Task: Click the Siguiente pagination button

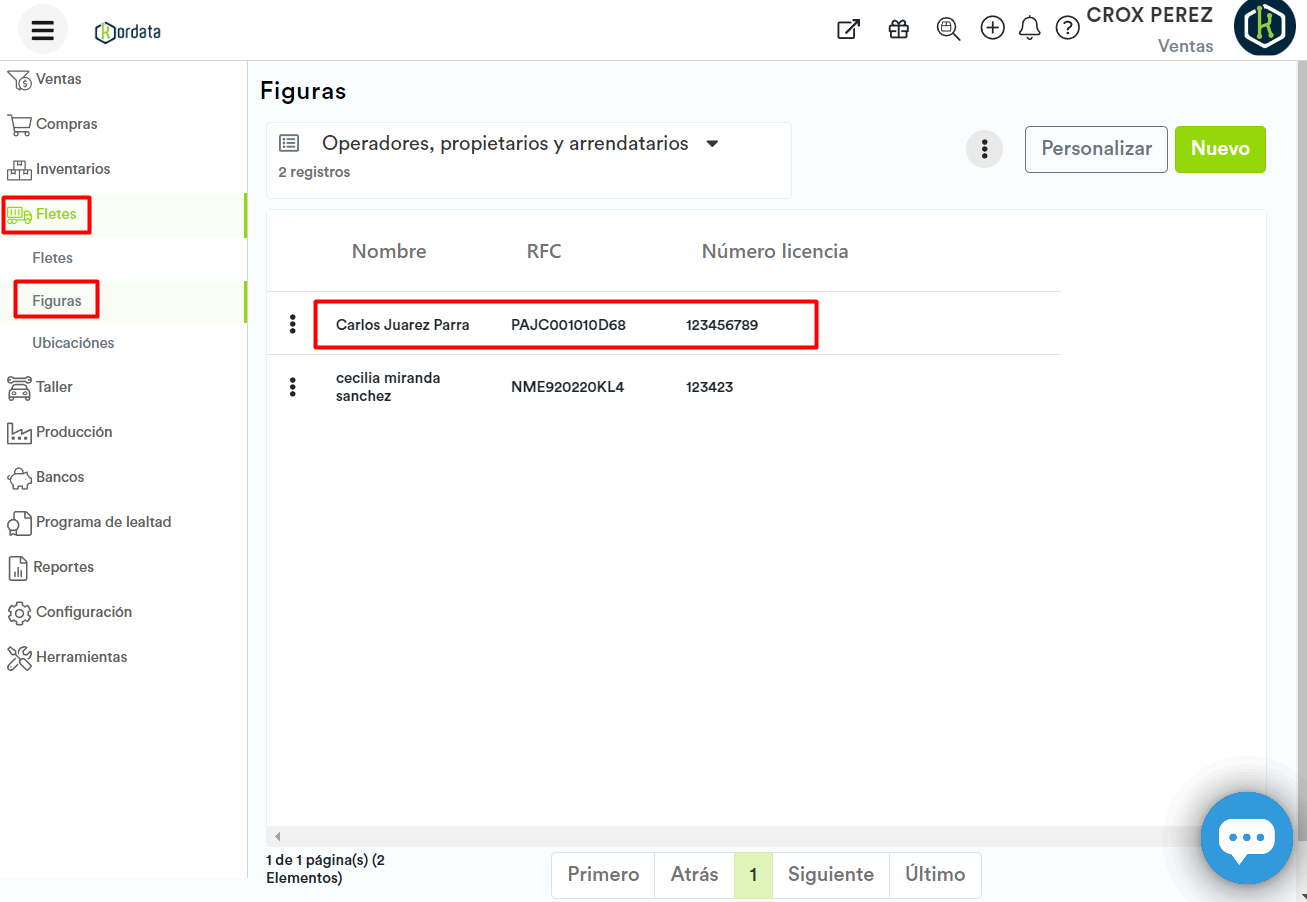Action: coord(830,875)
